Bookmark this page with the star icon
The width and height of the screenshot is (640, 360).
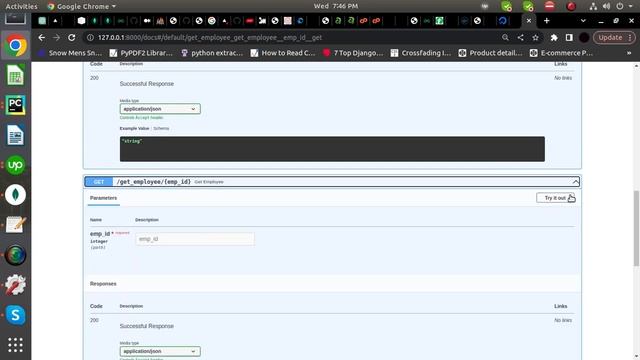(x=535, y=38)
